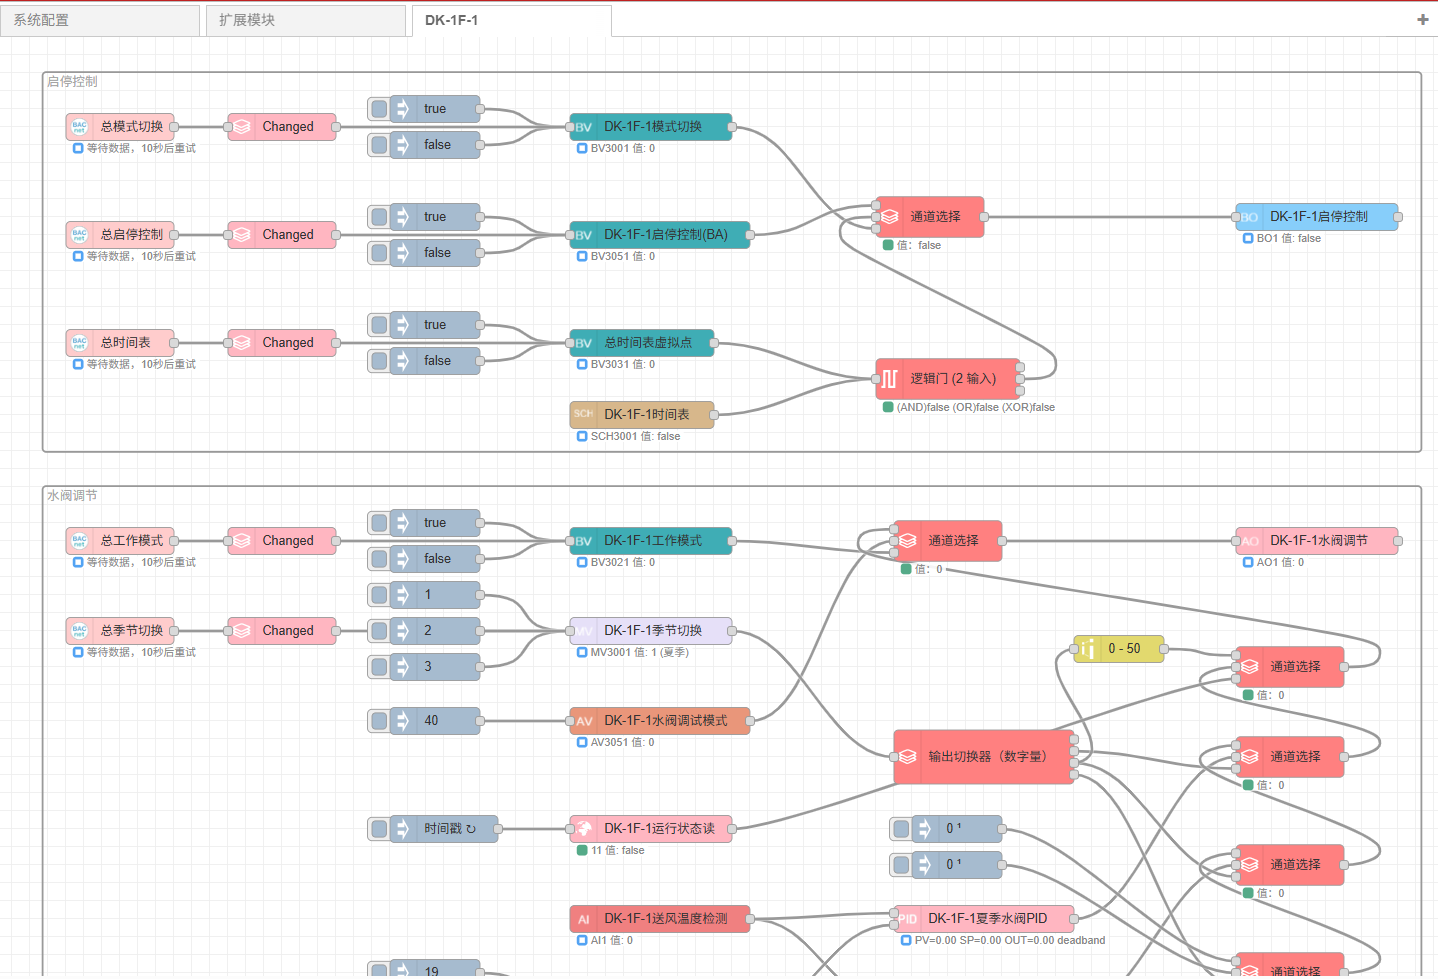Screen dimensions: 1438x979
Task: Click the icon on DK-1F-1运行状态读 node
Action: [x=584, y=829]
